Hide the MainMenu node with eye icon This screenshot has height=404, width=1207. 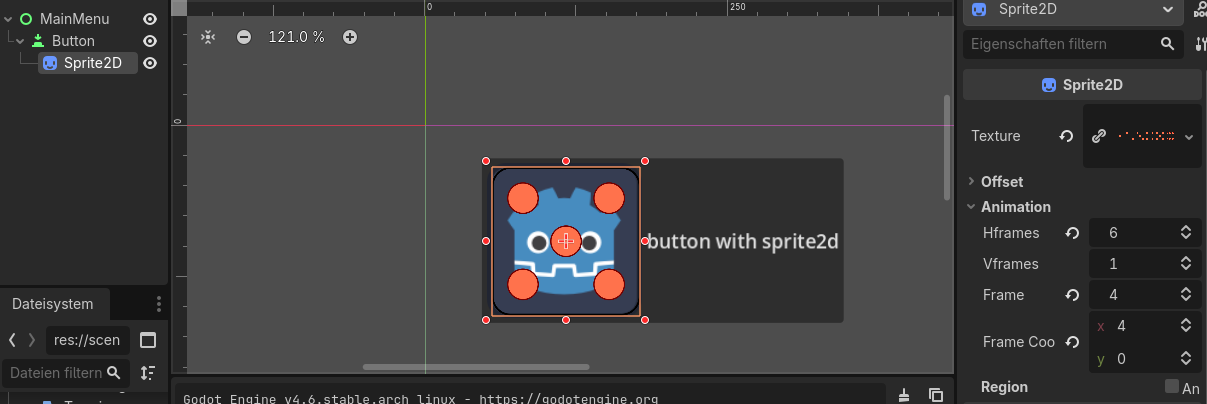pyautogui.click(x=150, y=19)
